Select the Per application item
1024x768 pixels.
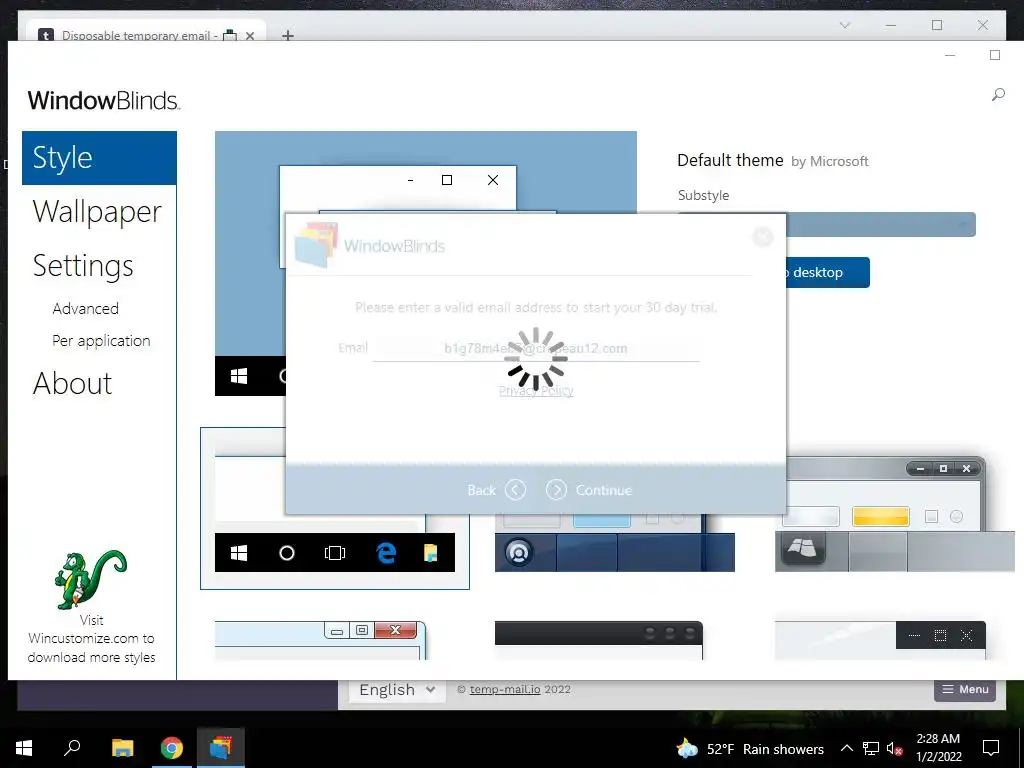pos(101,340)
